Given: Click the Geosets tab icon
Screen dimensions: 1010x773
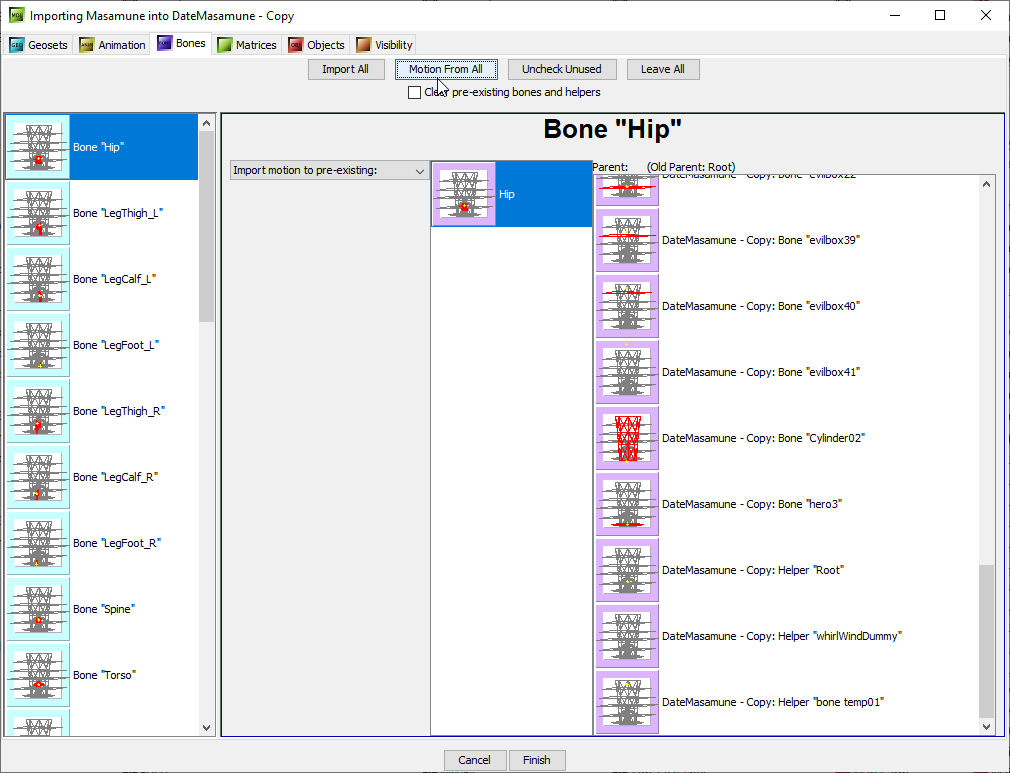Looking at the screenshot, I should click(x=17, y=45).
